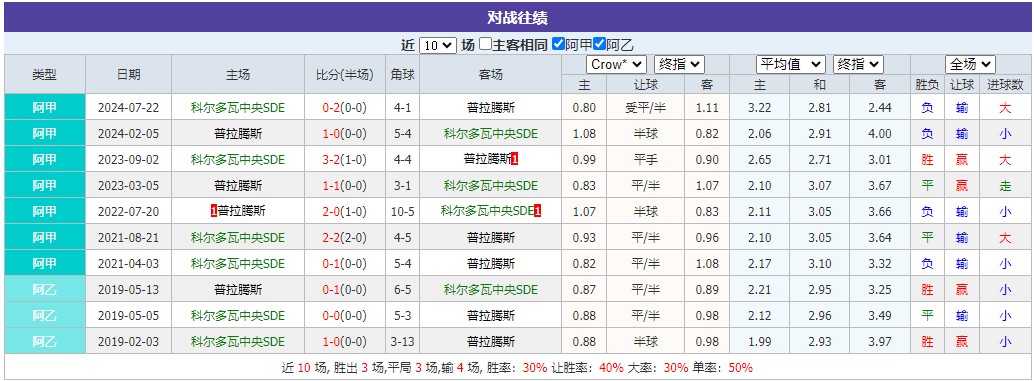This screenshot has width=1034, height=381.
Task: Open away team 普拉腾斯 in the 2021-08-21 row
Action: point(491,238)
